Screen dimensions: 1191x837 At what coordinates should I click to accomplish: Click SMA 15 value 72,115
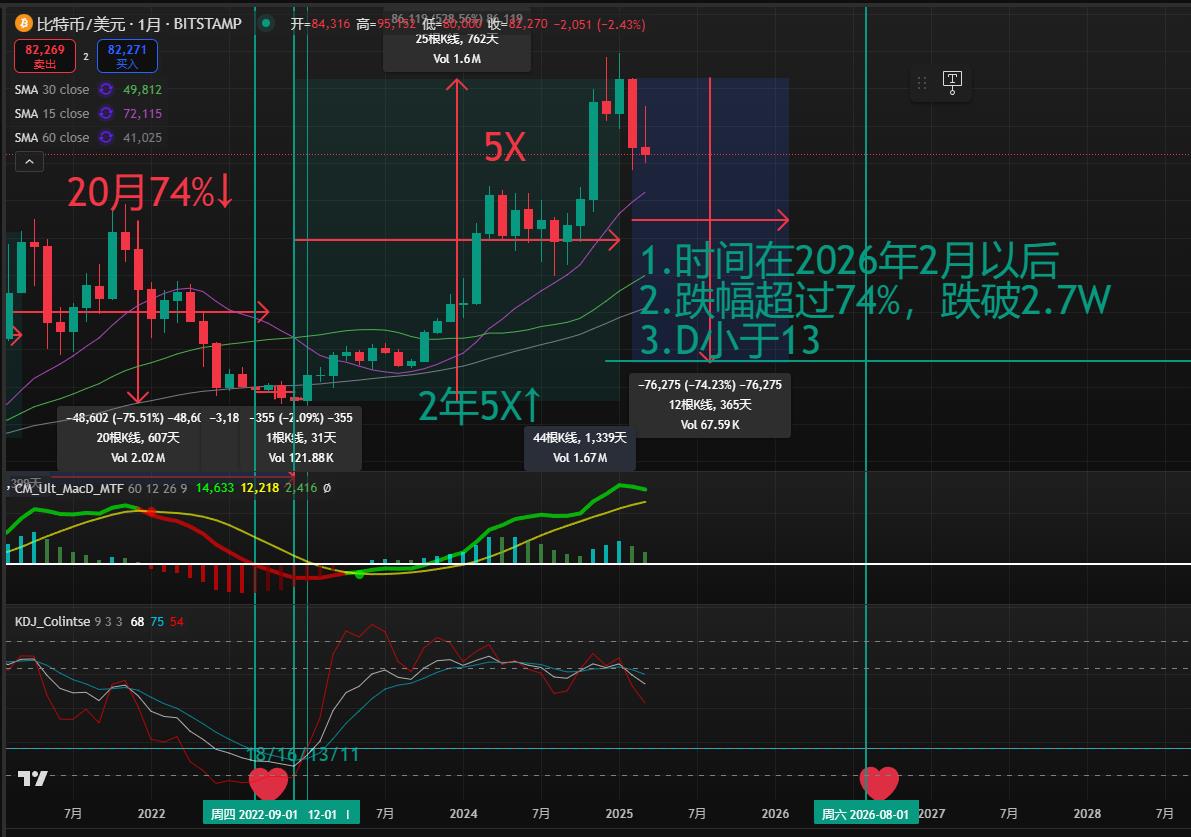(x=142, y=113)
